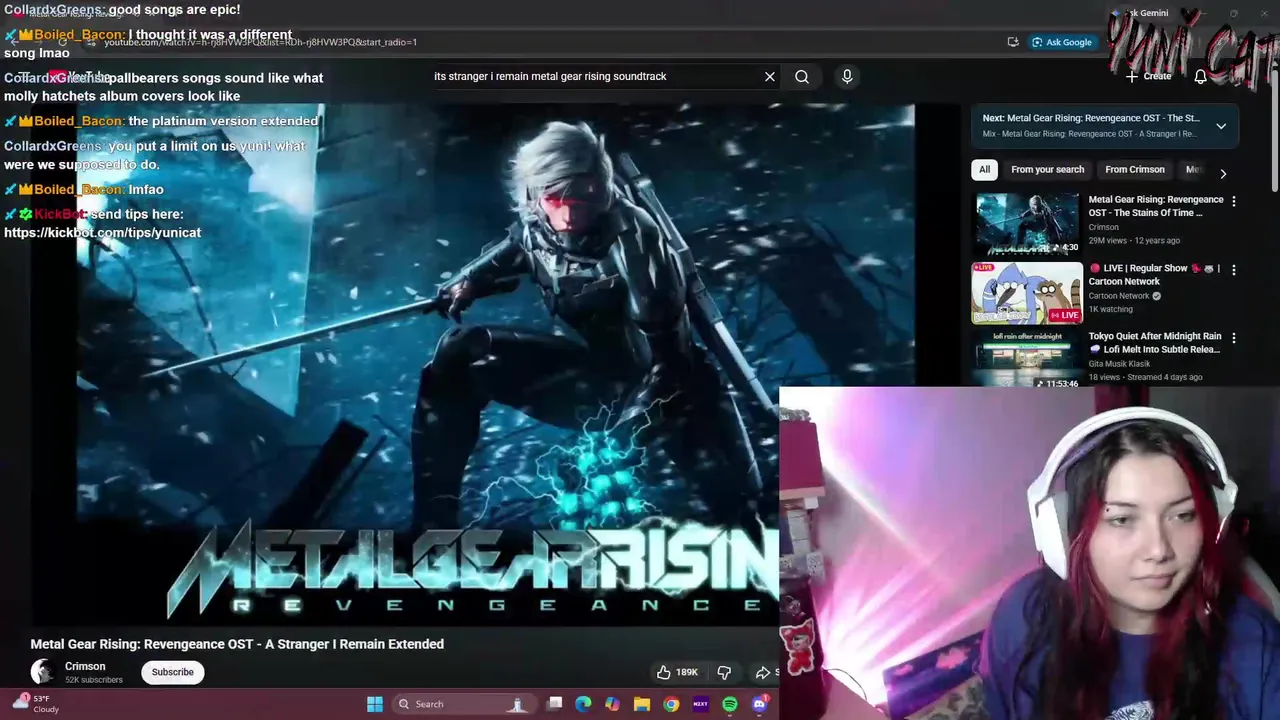Subscribe to the Crimson channel
Image resolution: width=1280 pixels, height=720 pixels.
(x=172, y=672)
